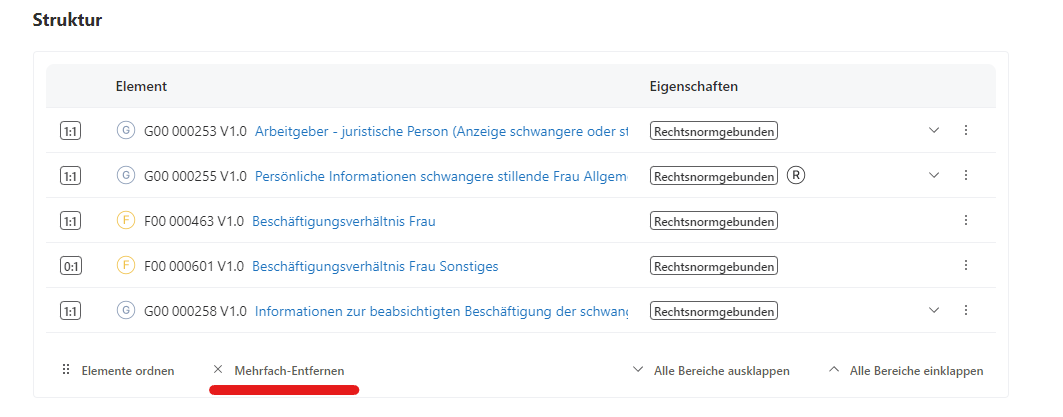
Task: Expand the G00 000258 row chevron
Action: 934,311
